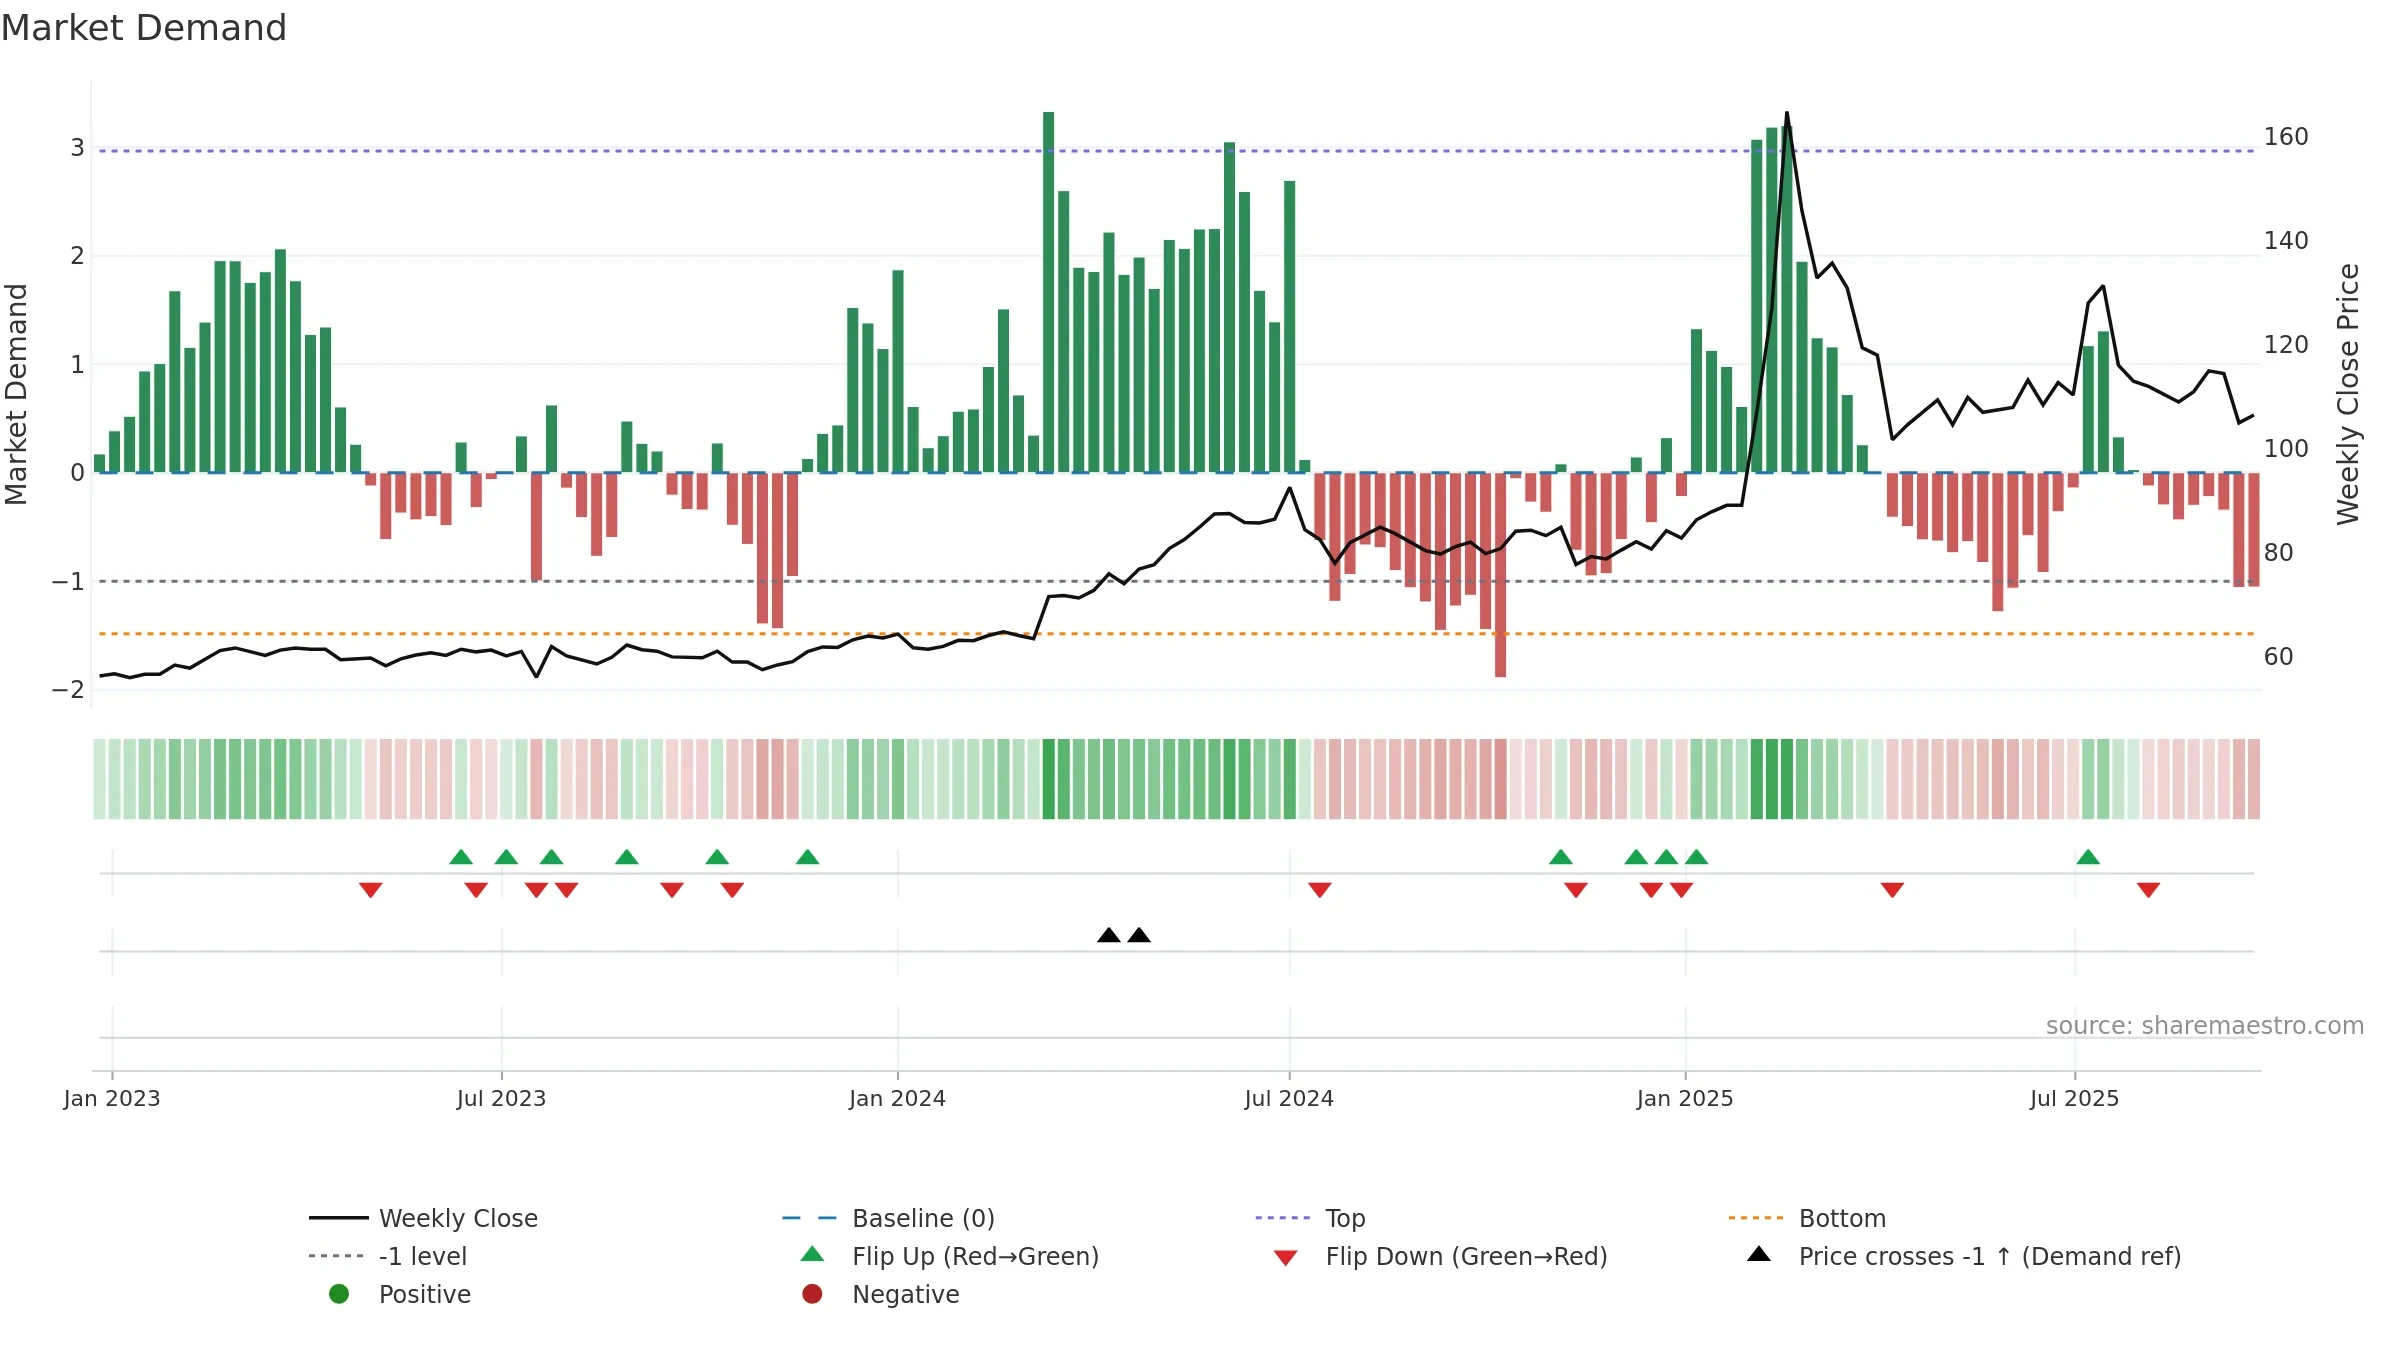
Task: Click the peak of the Weekly Close price line
Action: click(1787, 113)
